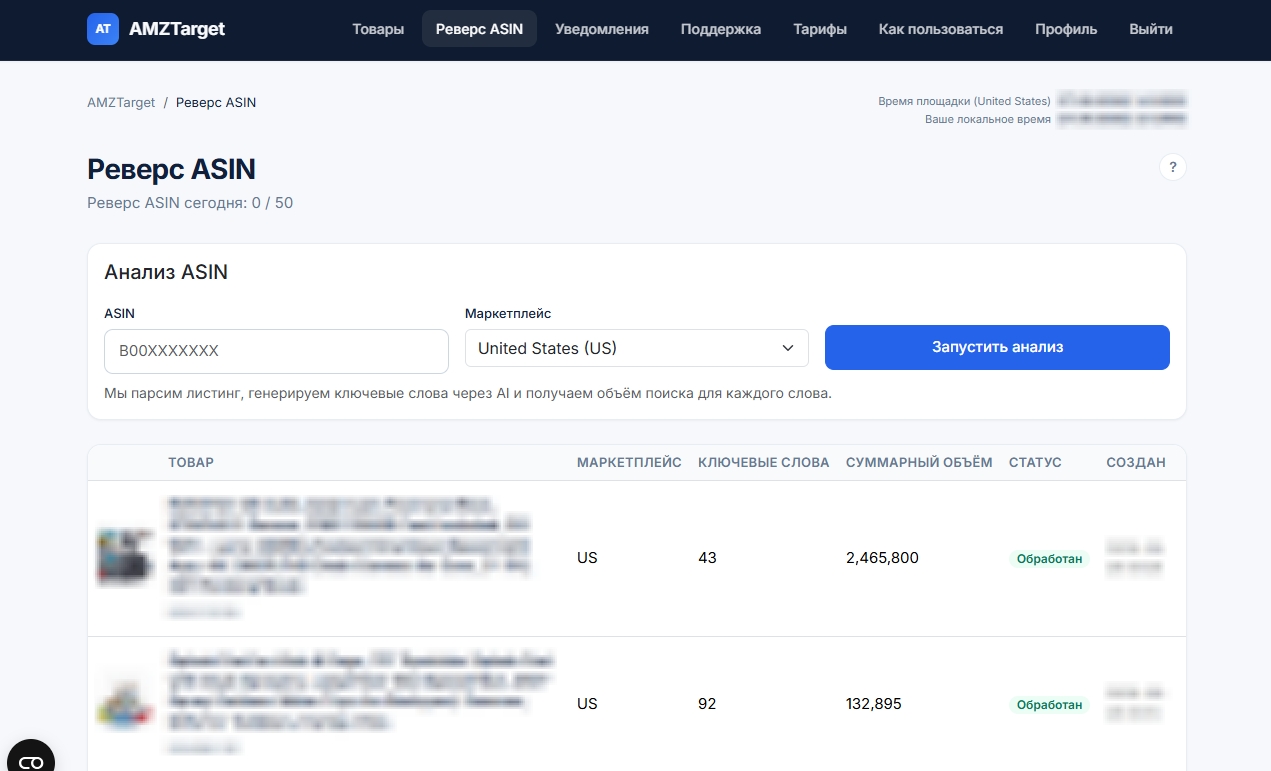Click the СОЗДАН column header
Viewport: 1271px width, 771px height.
tap(1136, 462)
